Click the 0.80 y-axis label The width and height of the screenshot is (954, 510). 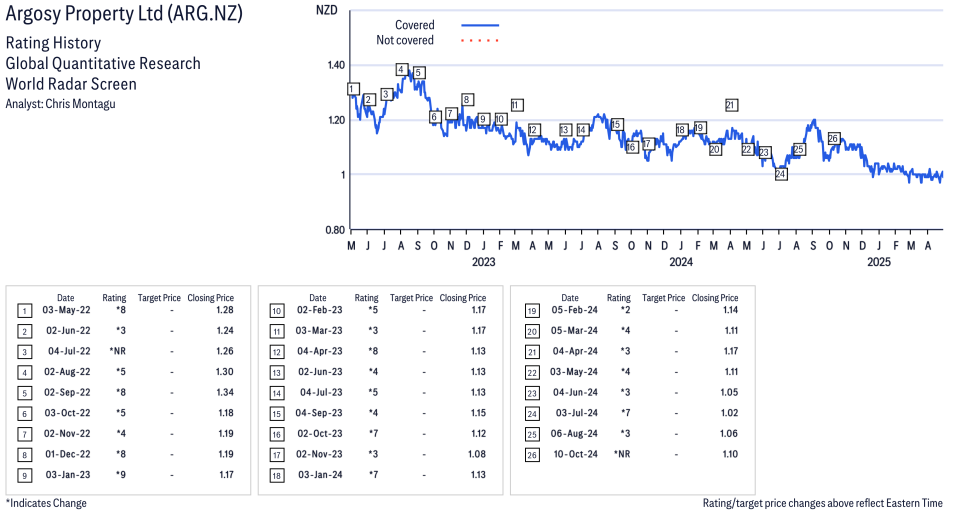(x=336, y=230)
